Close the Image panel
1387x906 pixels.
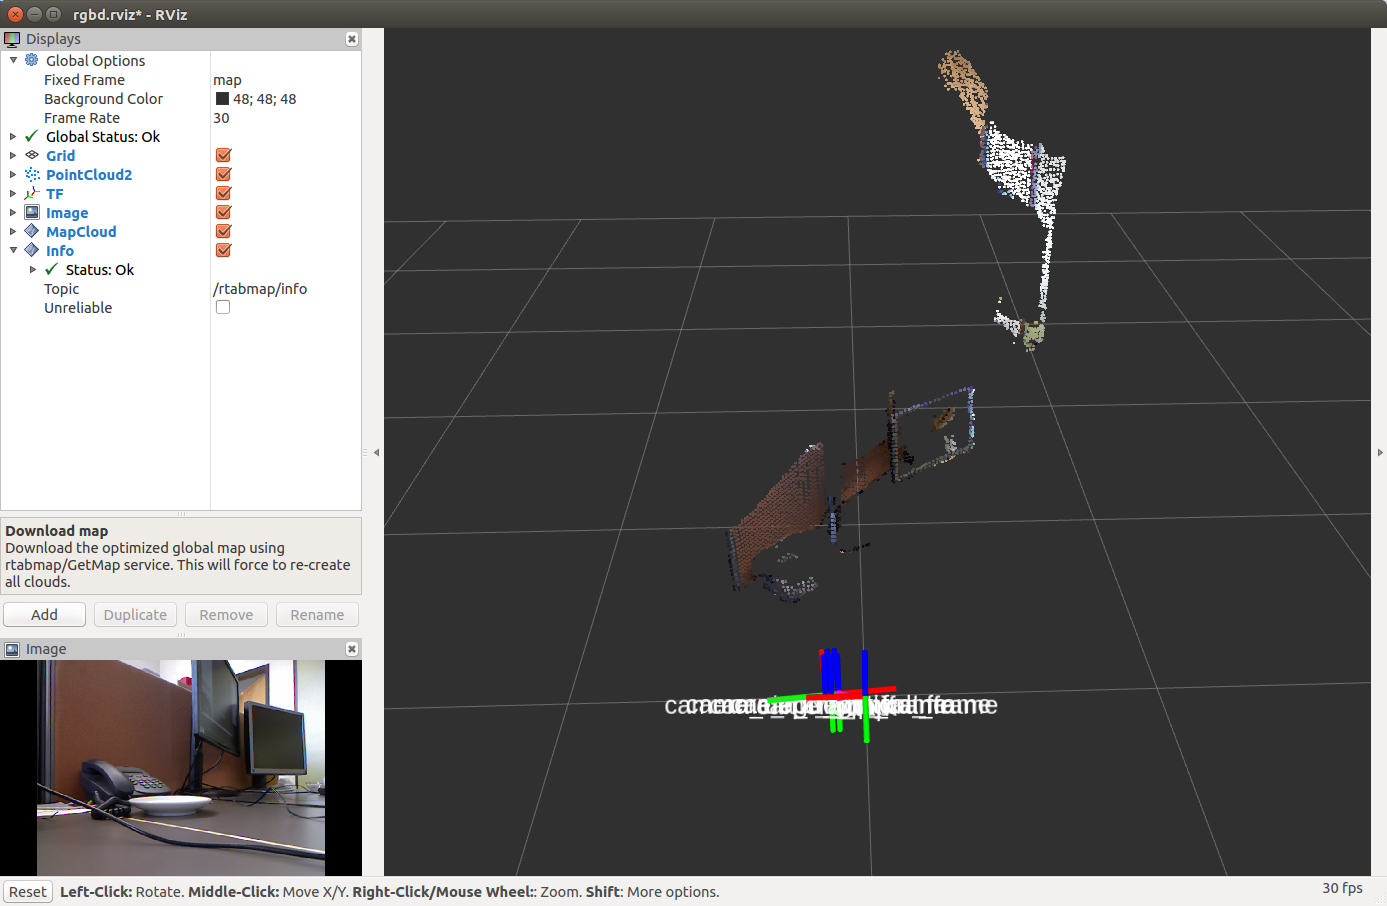tap(352, 649)
